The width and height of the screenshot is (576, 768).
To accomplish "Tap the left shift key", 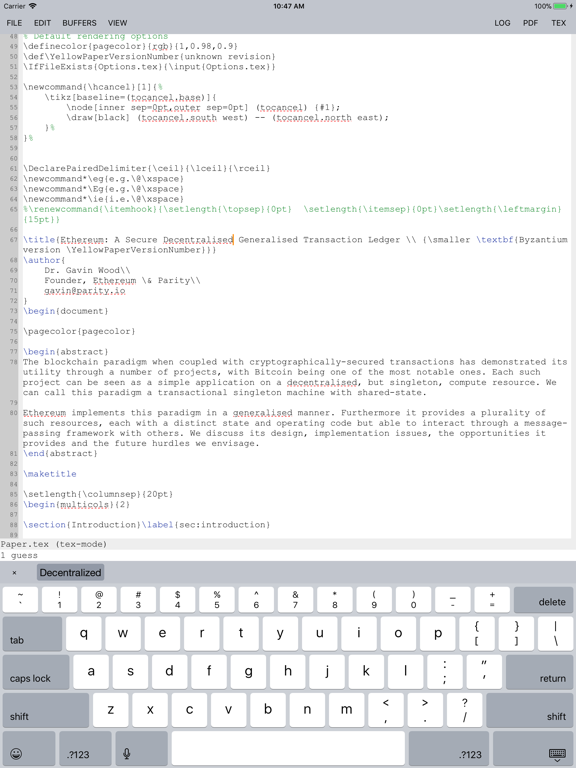I will [x=46, y=710].
